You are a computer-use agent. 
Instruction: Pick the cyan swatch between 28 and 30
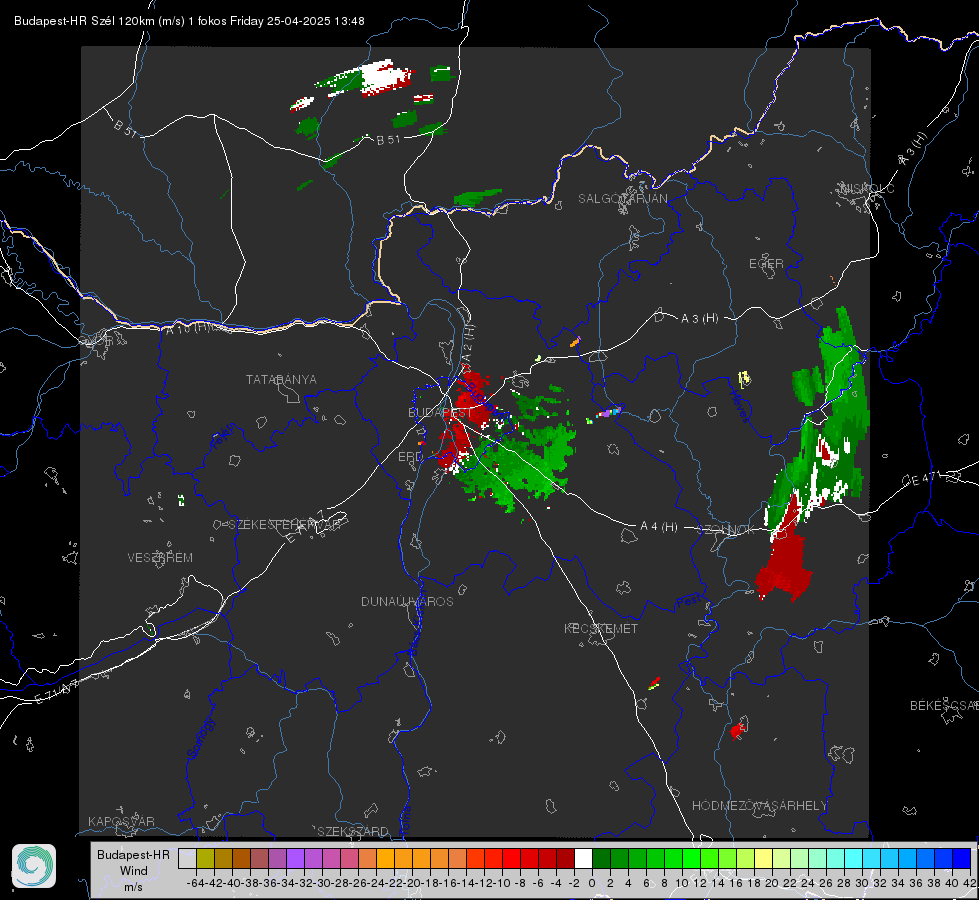click(x=854, y=858)
